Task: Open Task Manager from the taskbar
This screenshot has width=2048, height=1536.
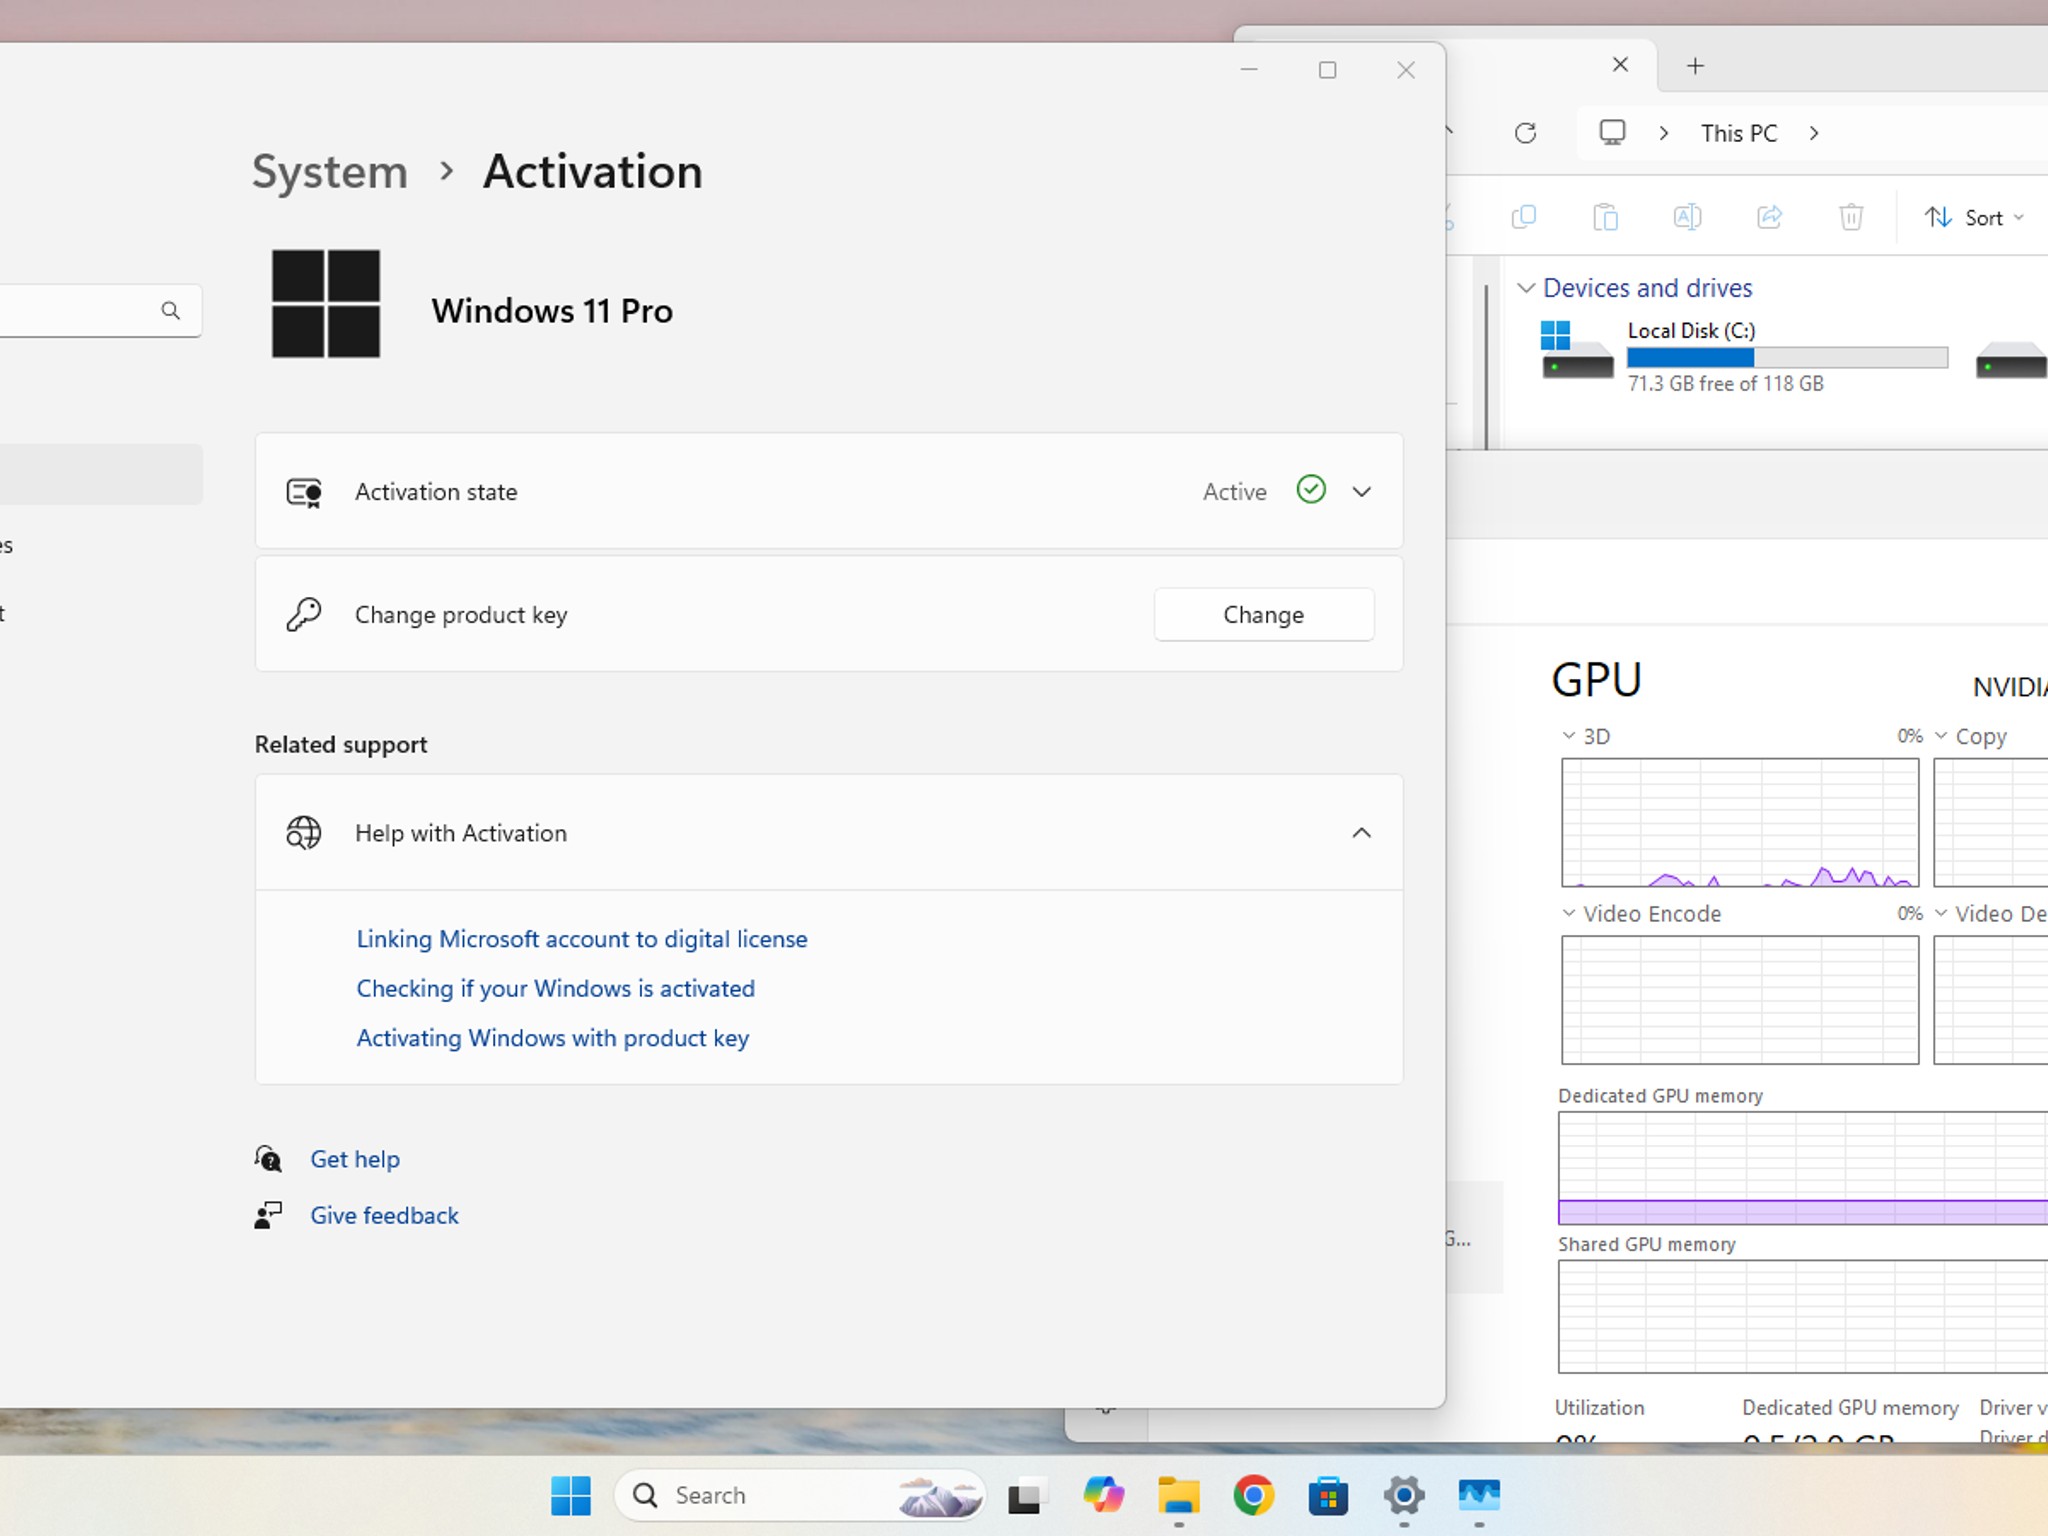Action: 1479,1496
